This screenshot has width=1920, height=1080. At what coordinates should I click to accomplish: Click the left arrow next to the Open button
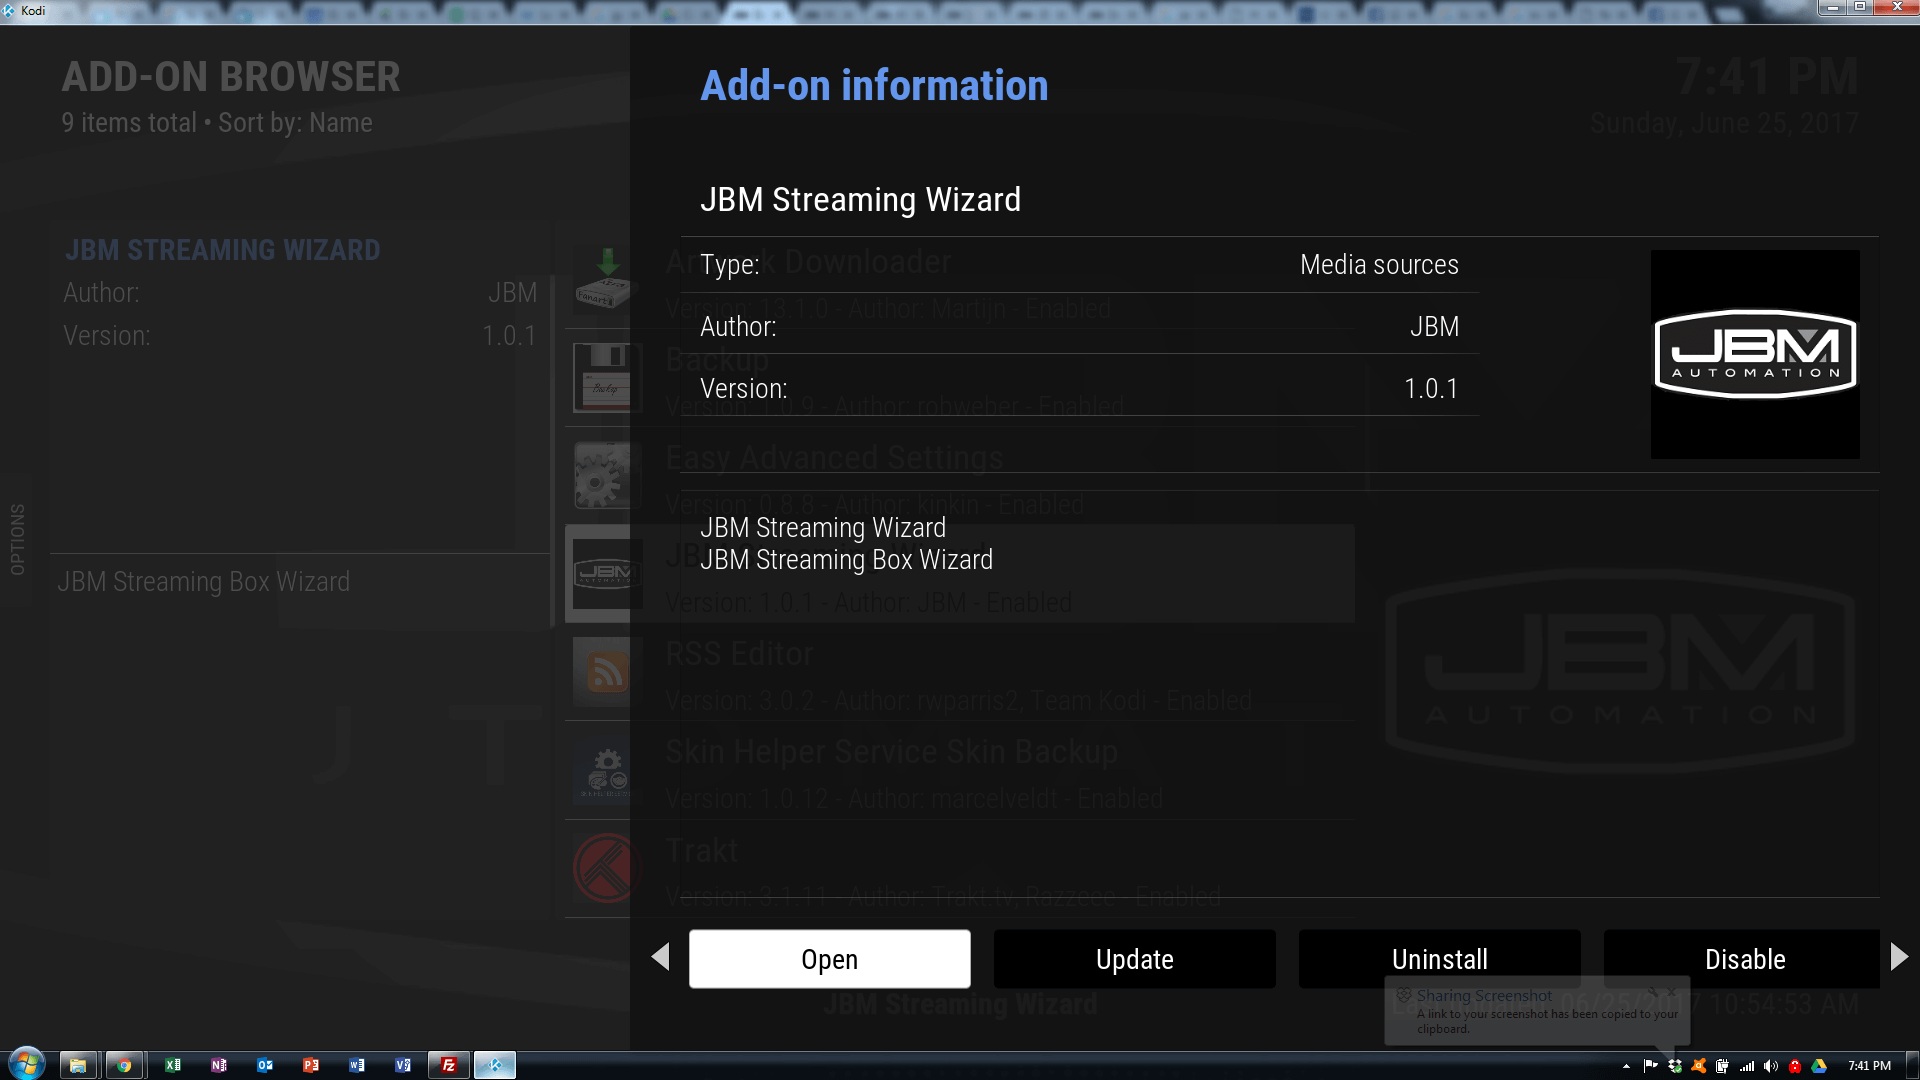(660, 957)
